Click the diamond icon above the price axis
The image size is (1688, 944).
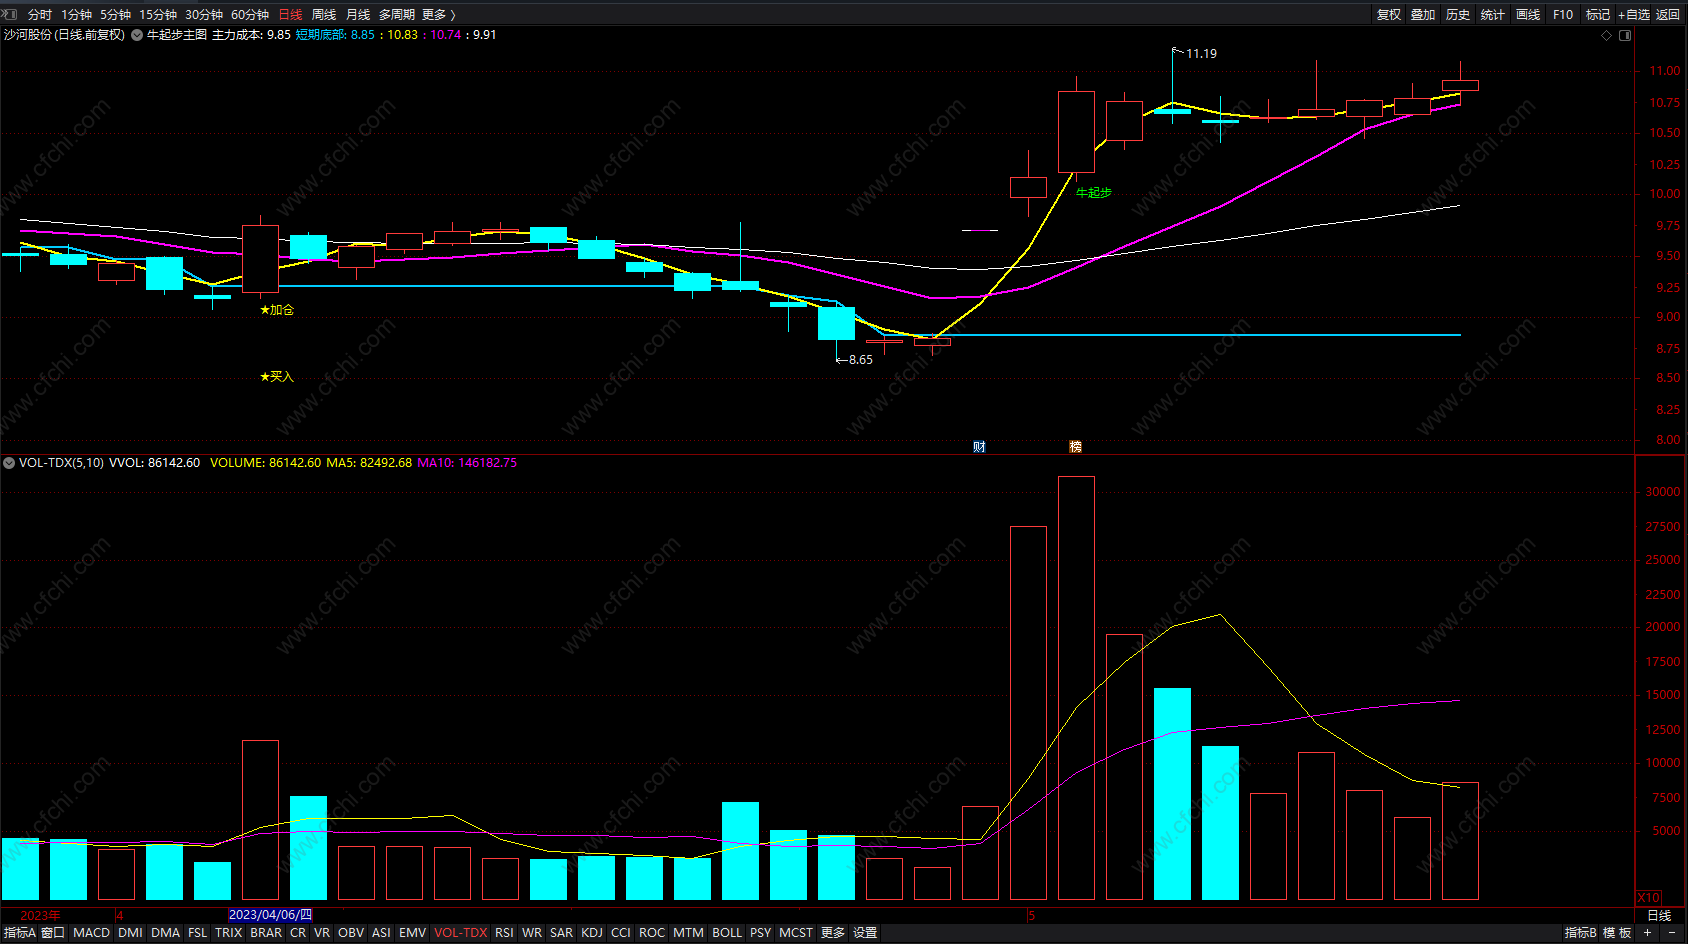click(x=1607, y=35)
